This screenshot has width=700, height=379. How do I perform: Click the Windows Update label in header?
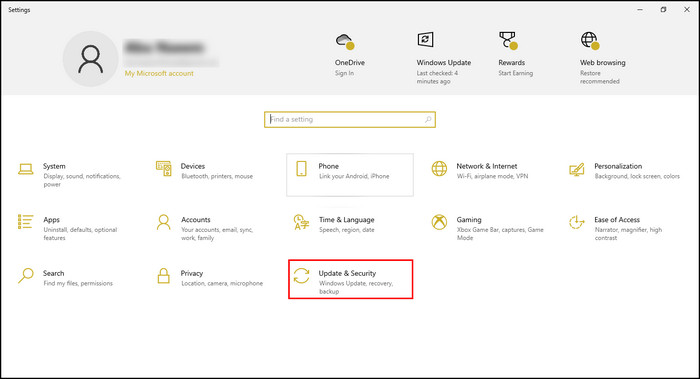point(444,62)
